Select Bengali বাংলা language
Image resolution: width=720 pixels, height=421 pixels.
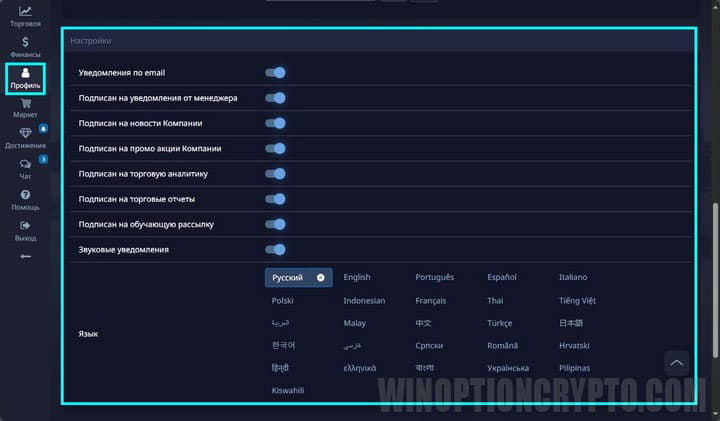[x=424, y=368]
